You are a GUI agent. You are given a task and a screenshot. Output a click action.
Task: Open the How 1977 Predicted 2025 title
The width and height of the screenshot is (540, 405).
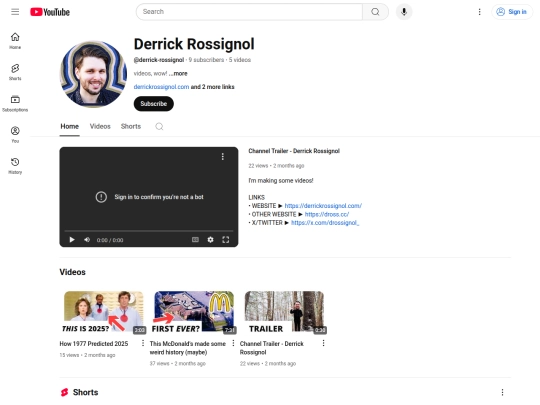pos(94,344)
